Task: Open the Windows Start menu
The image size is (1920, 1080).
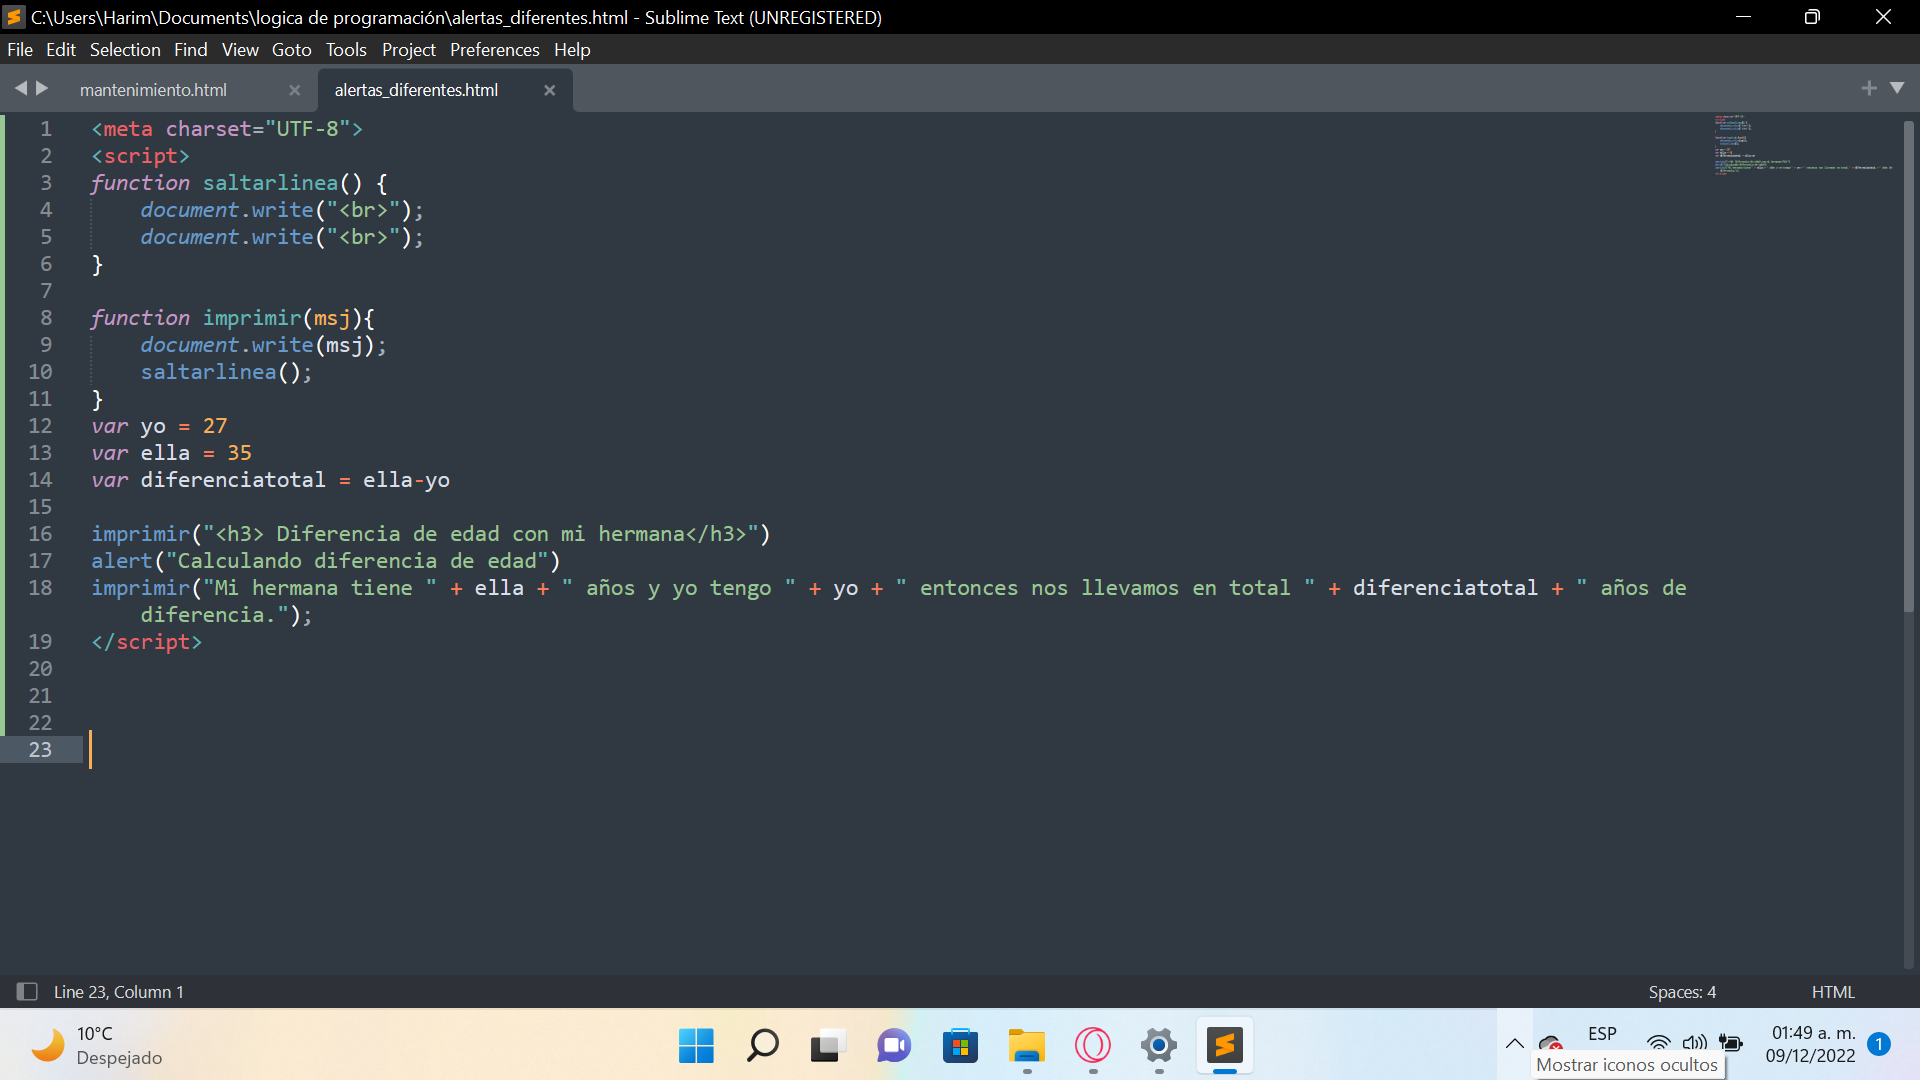Action: (x=696, y=1046)
